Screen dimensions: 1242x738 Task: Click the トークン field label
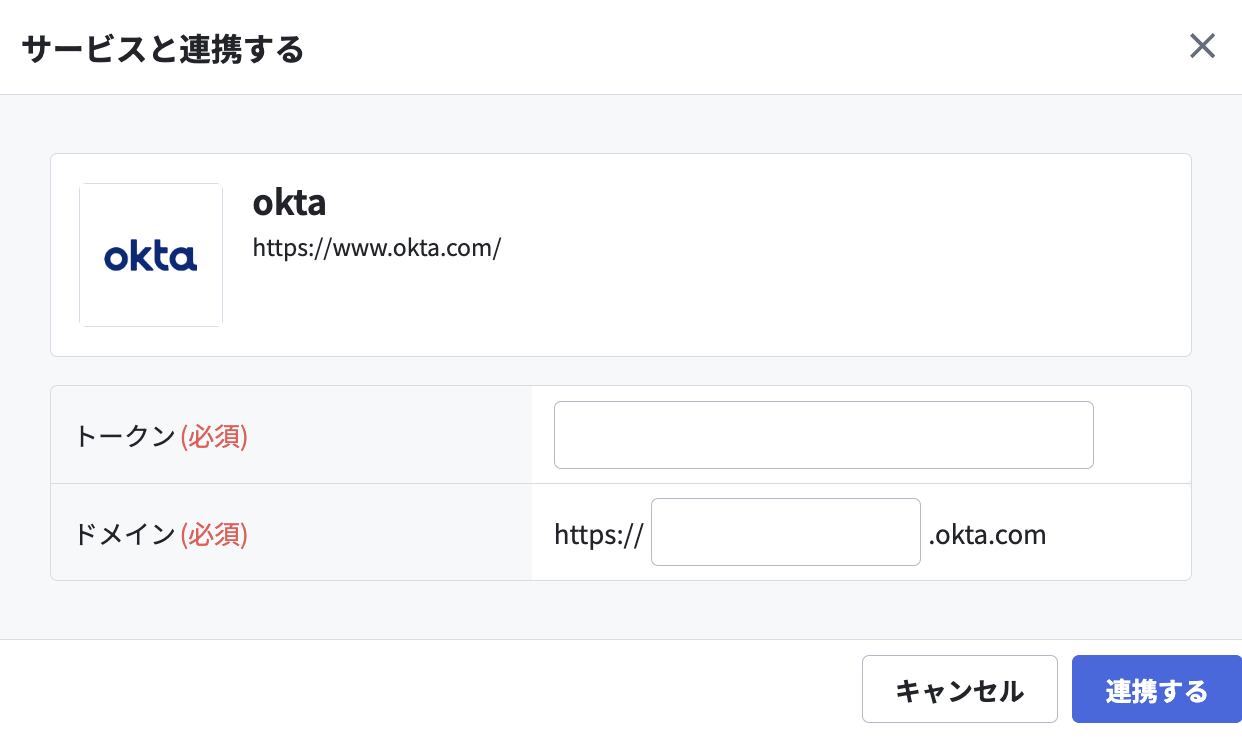coord(126,437)
